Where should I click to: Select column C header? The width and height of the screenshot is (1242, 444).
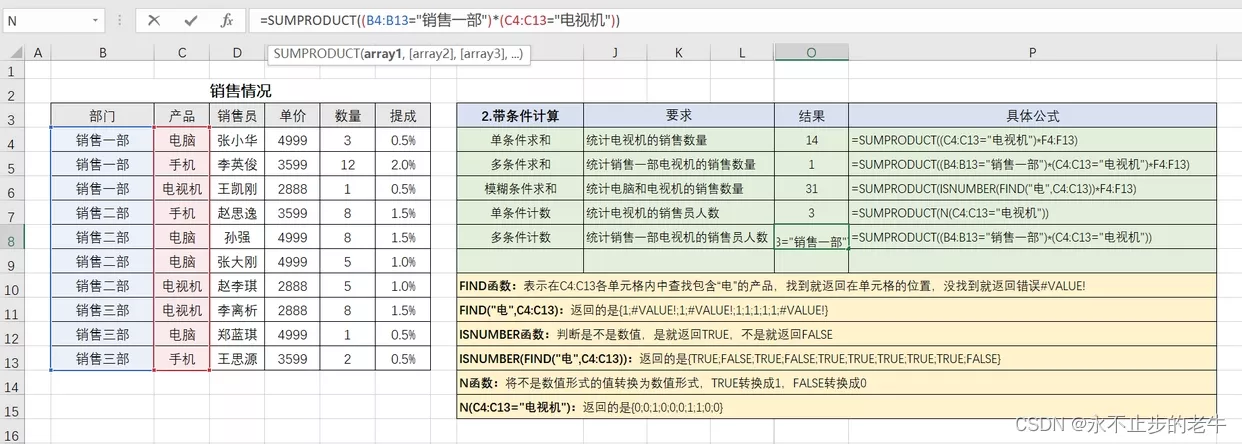point(182,53)
